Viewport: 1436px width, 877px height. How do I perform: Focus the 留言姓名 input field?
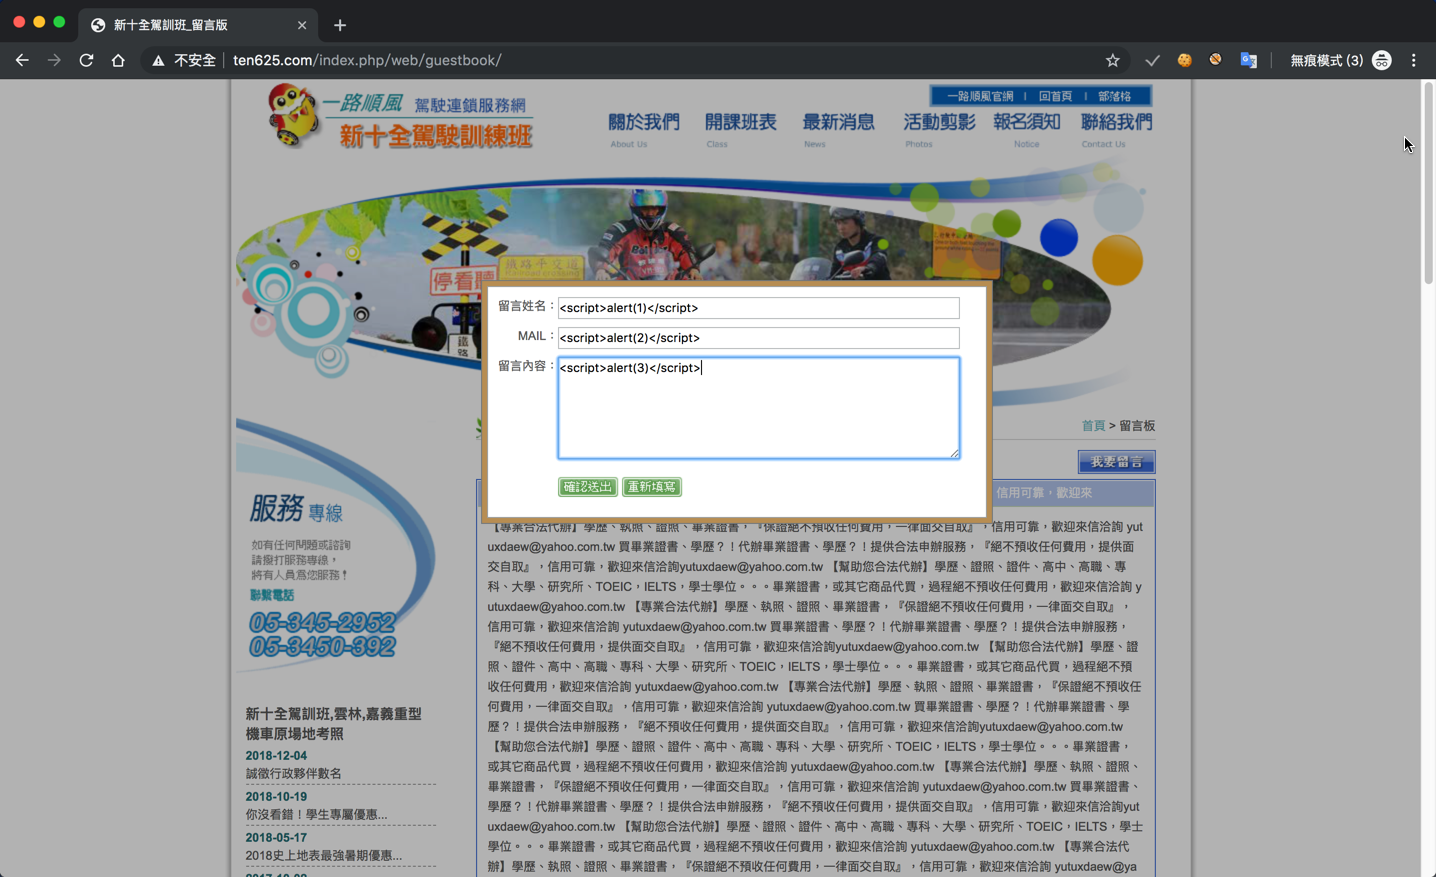pos(758,308)
